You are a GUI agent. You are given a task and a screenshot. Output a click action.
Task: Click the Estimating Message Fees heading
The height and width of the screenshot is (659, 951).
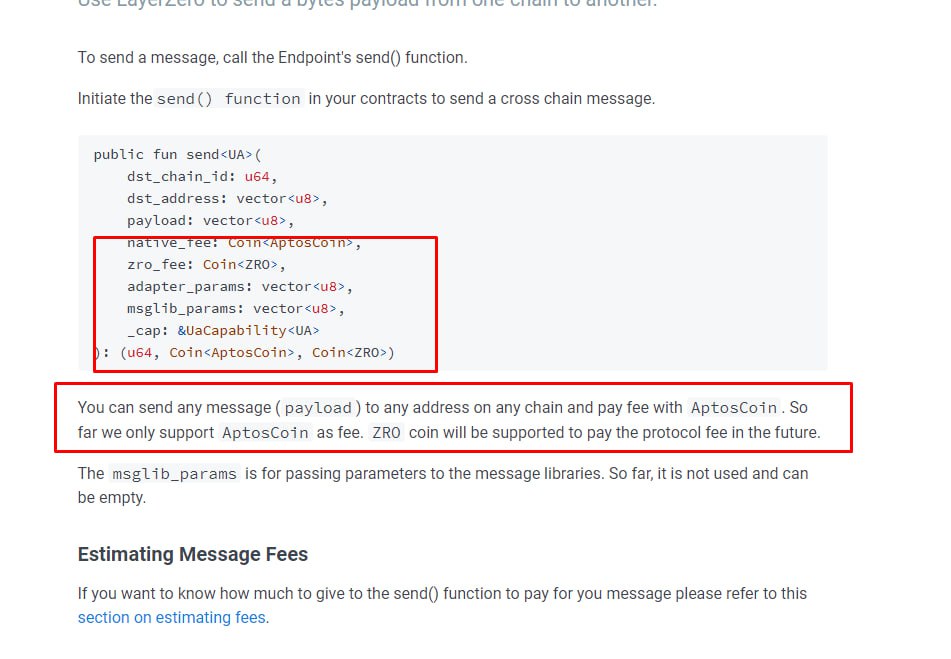tap(193, 554)
